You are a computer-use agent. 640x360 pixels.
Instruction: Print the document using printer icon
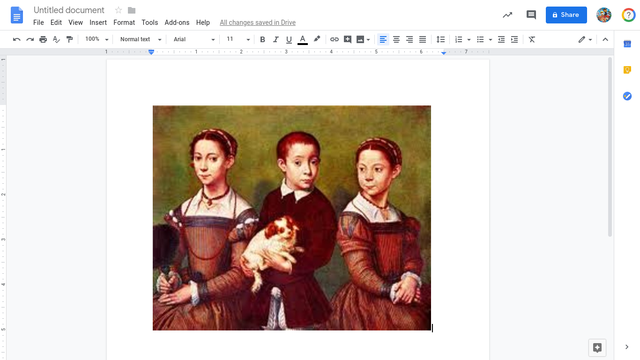tap(43, 40)
